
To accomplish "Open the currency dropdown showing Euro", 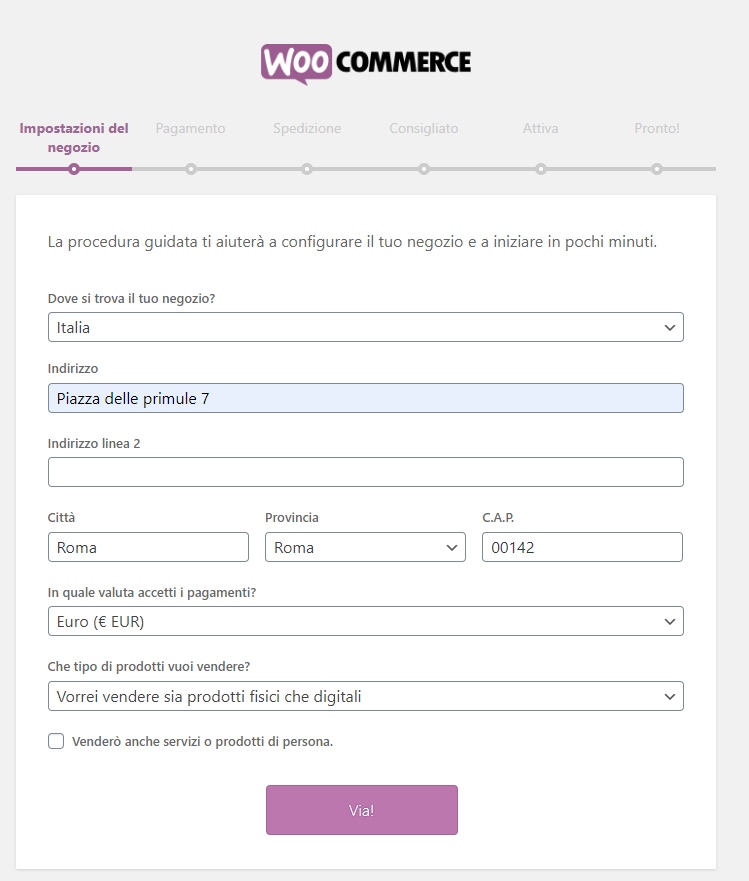I will click(x=365, y=621).
